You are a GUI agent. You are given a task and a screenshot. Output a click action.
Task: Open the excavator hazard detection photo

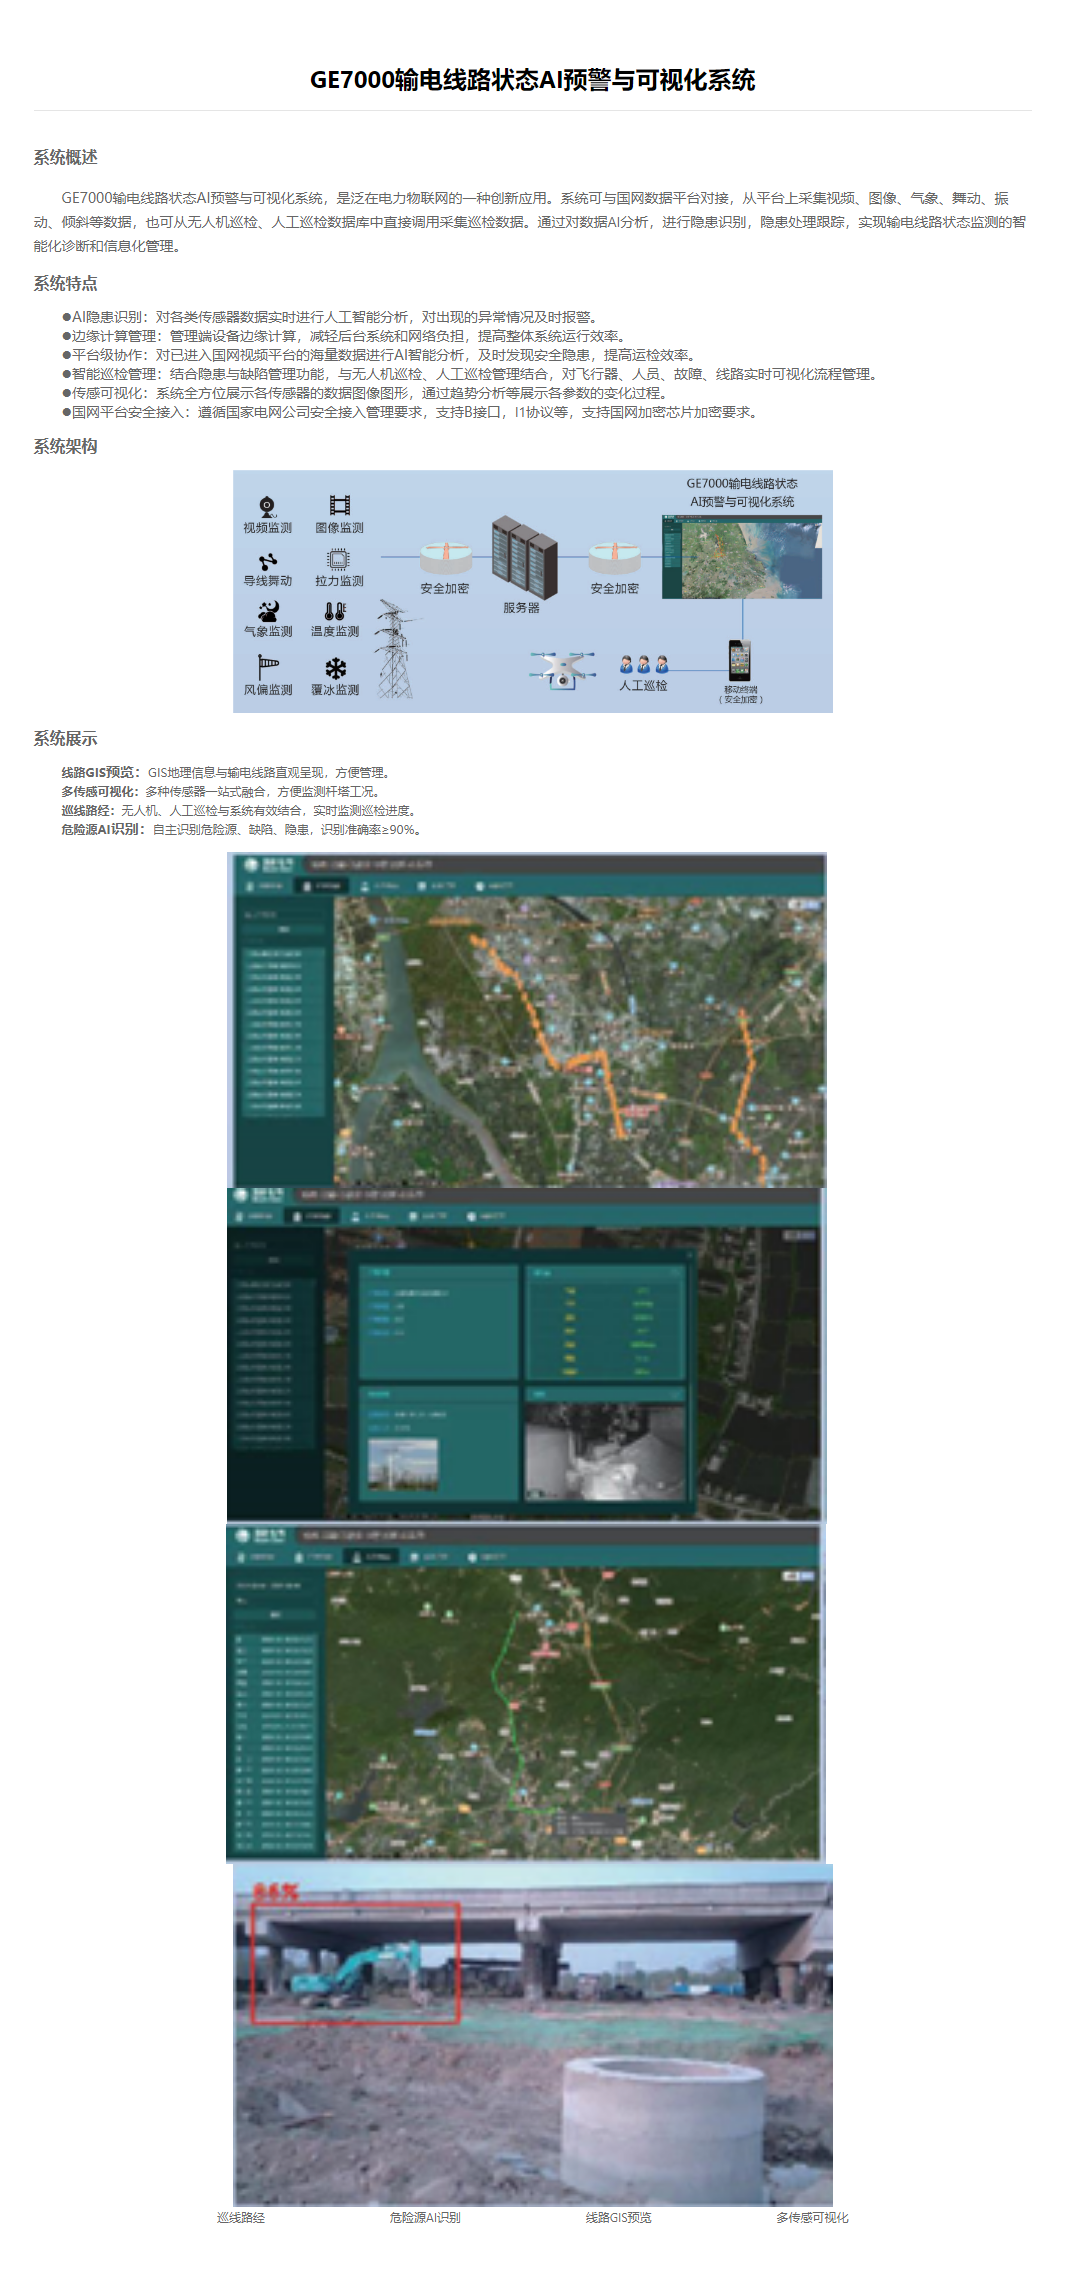[533, 2034]
